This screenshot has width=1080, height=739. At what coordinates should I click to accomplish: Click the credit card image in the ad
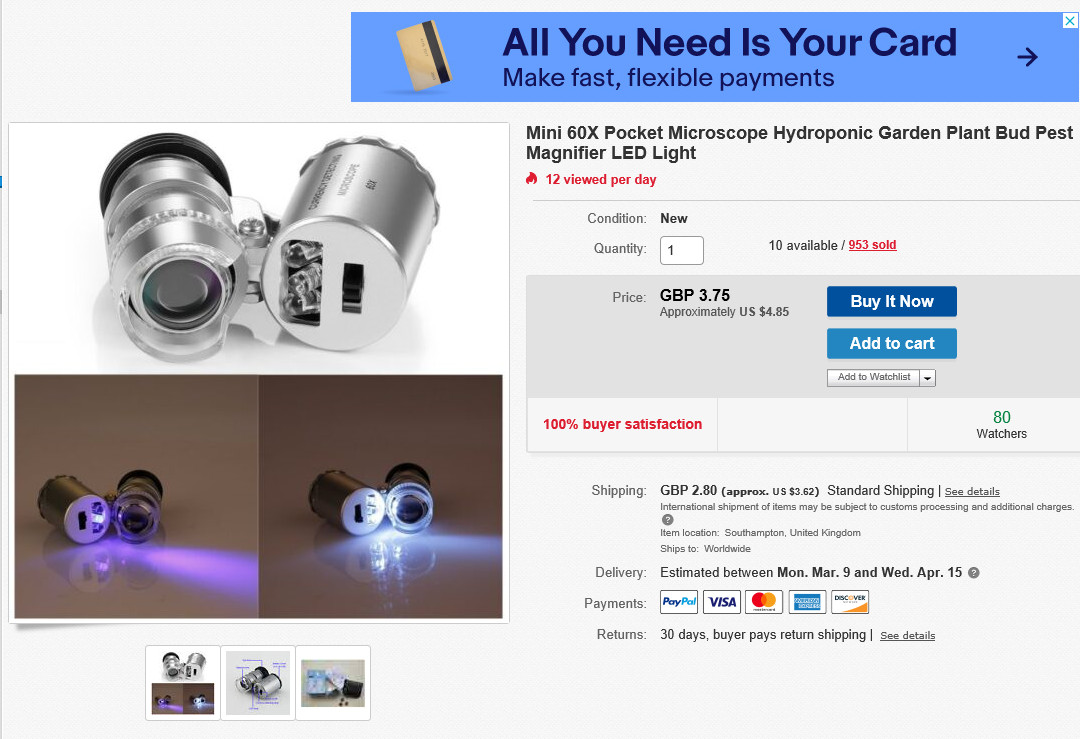pyautogui.click(x=424, y=56)
